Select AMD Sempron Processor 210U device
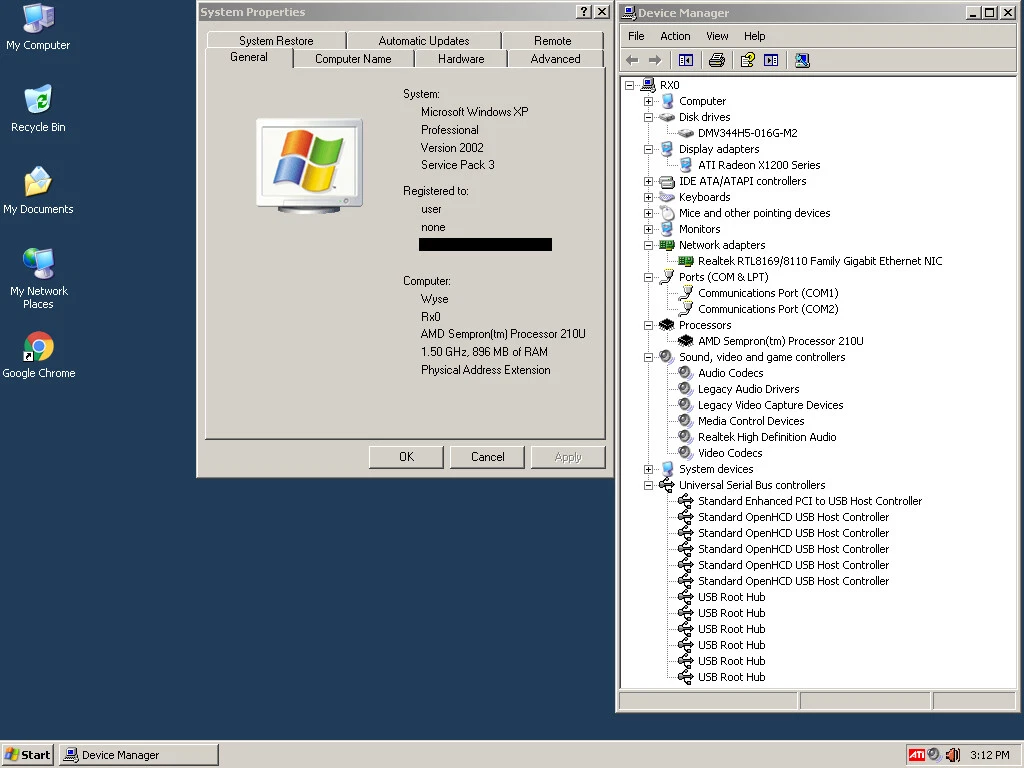Viewport: 1024px width, 768px height. (780, 341)
